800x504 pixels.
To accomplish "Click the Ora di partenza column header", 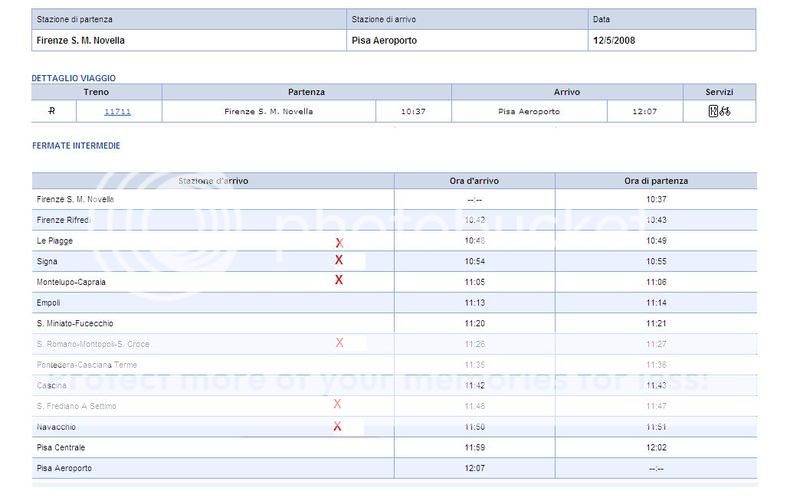I will point(655,181).
